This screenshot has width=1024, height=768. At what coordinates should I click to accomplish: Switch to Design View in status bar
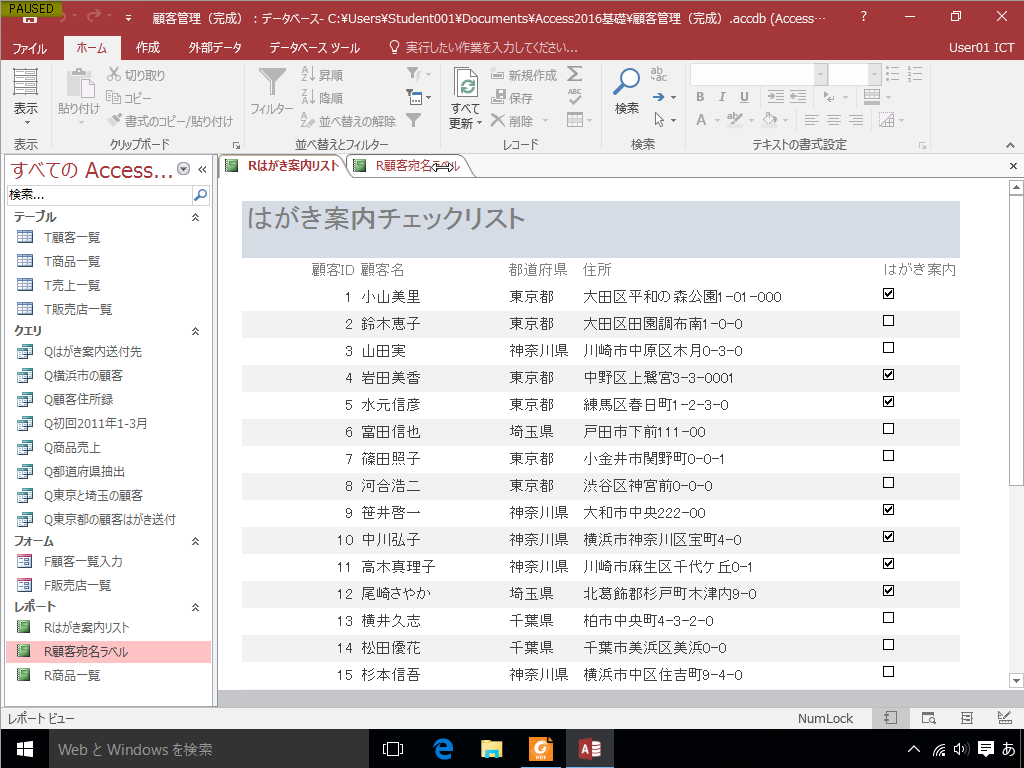coord(1004,718)
